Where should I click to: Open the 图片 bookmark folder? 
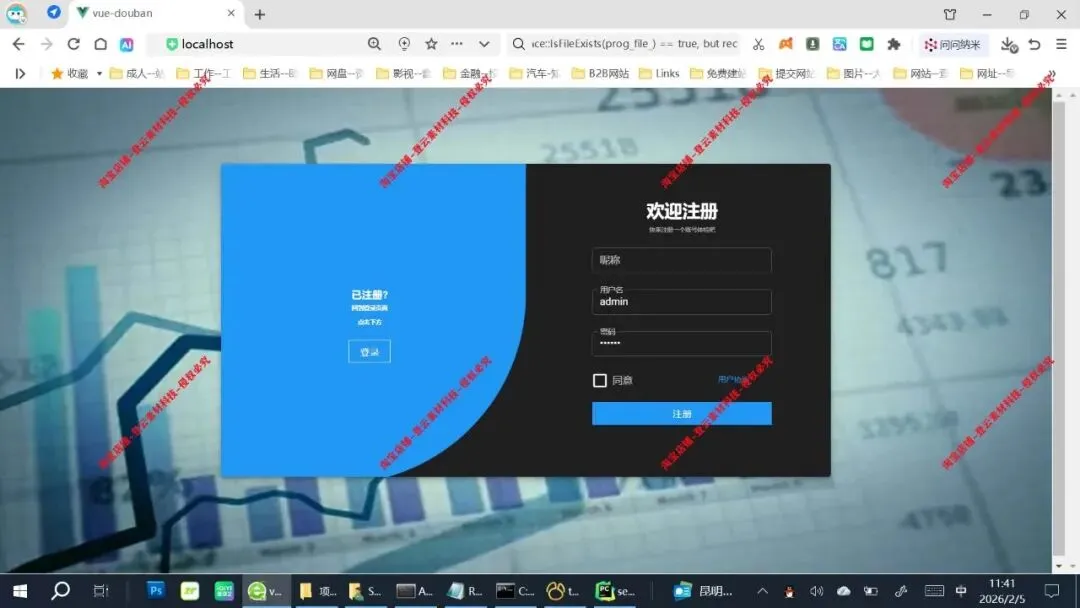[853, 73]
